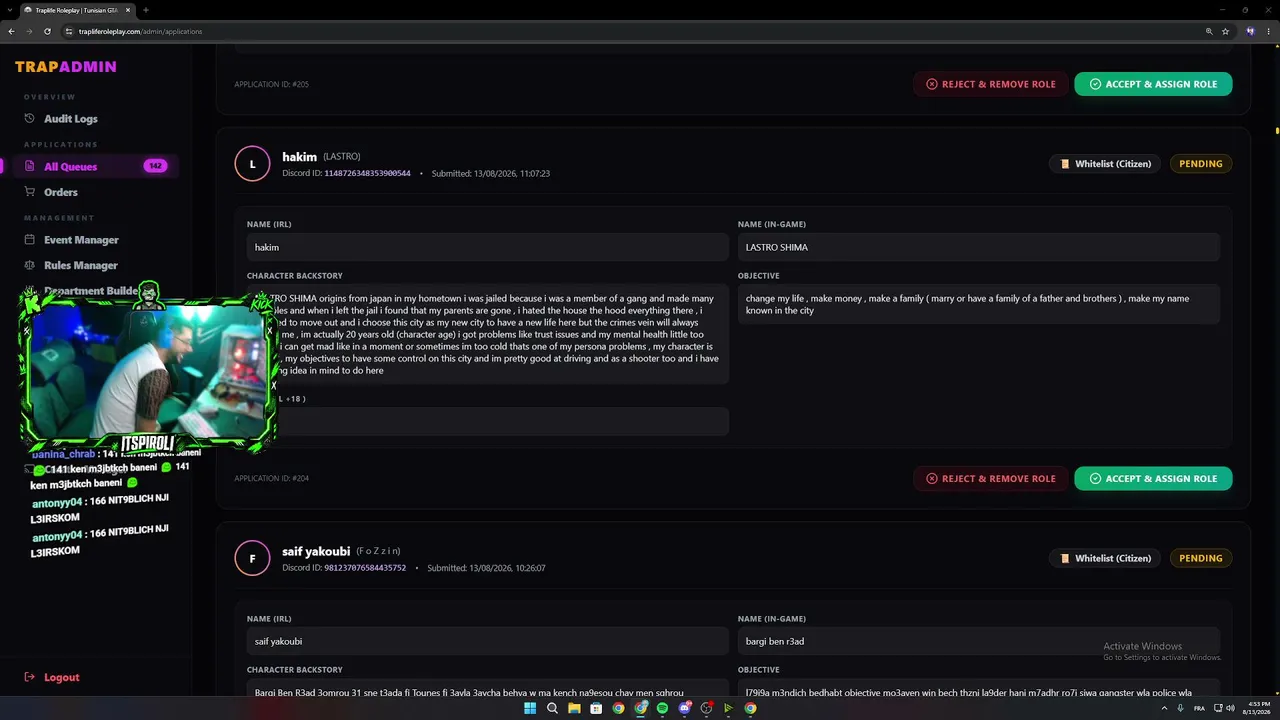Open Discord ID 981237076584435752 link
The height and width of the screenshot is (720, 1280).
[x=365, y=568]
